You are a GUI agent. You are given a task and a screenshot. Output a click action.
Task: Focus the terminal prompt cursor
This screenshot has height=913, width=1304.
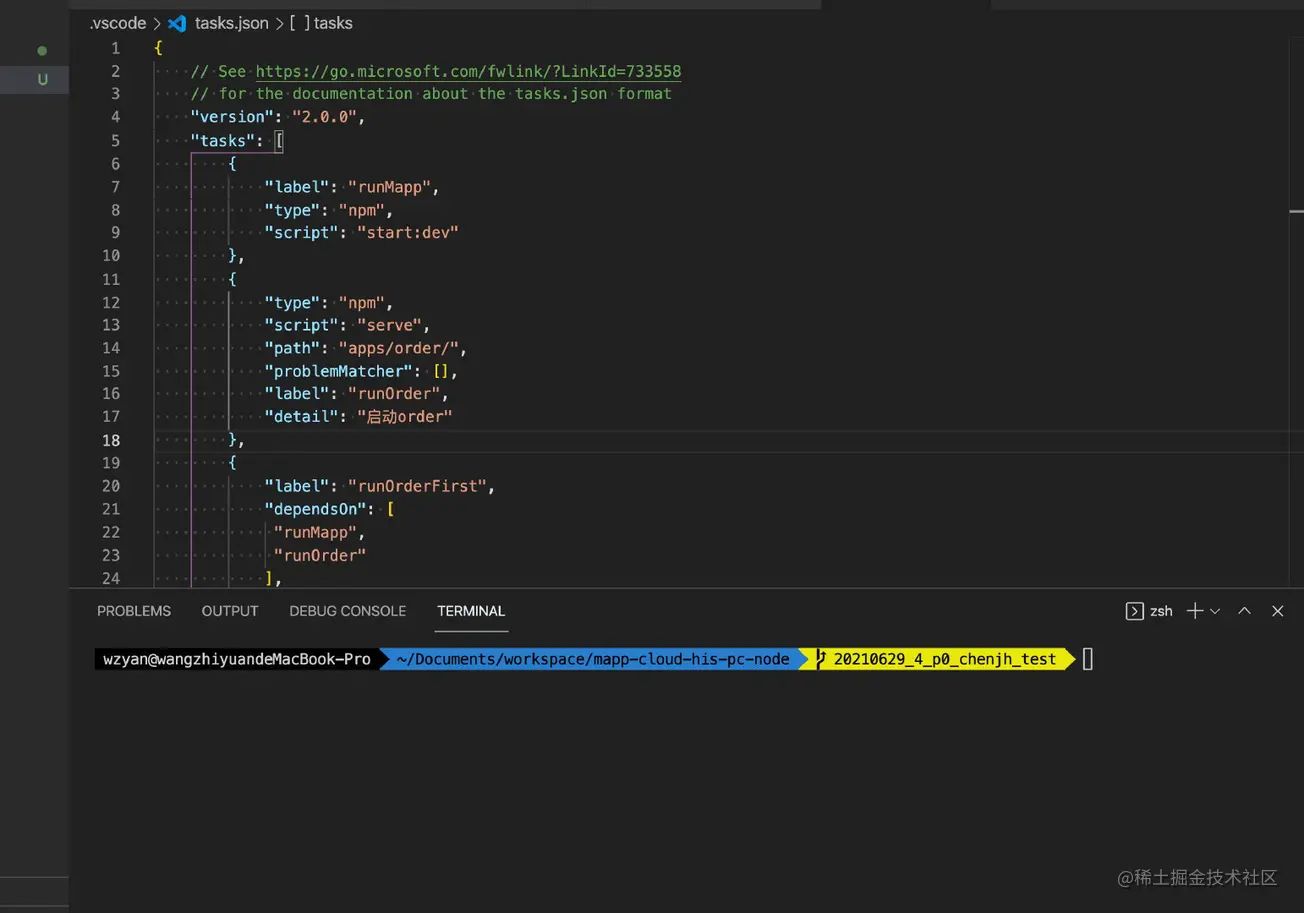click(1088, 659)
